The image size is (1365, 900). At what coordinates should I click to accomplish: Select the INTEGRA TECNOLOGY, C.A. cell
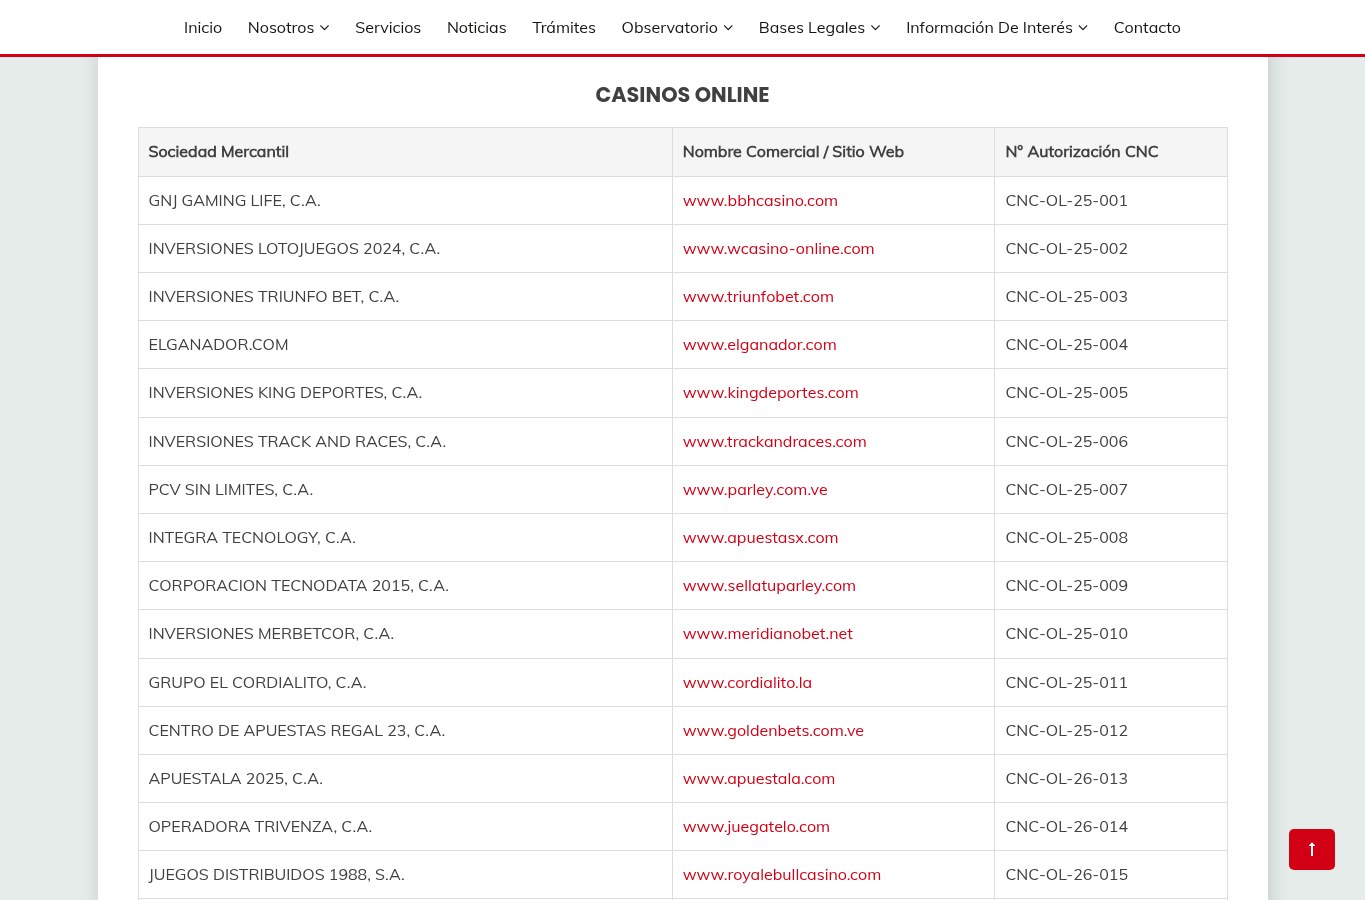[x=405, y=537]
